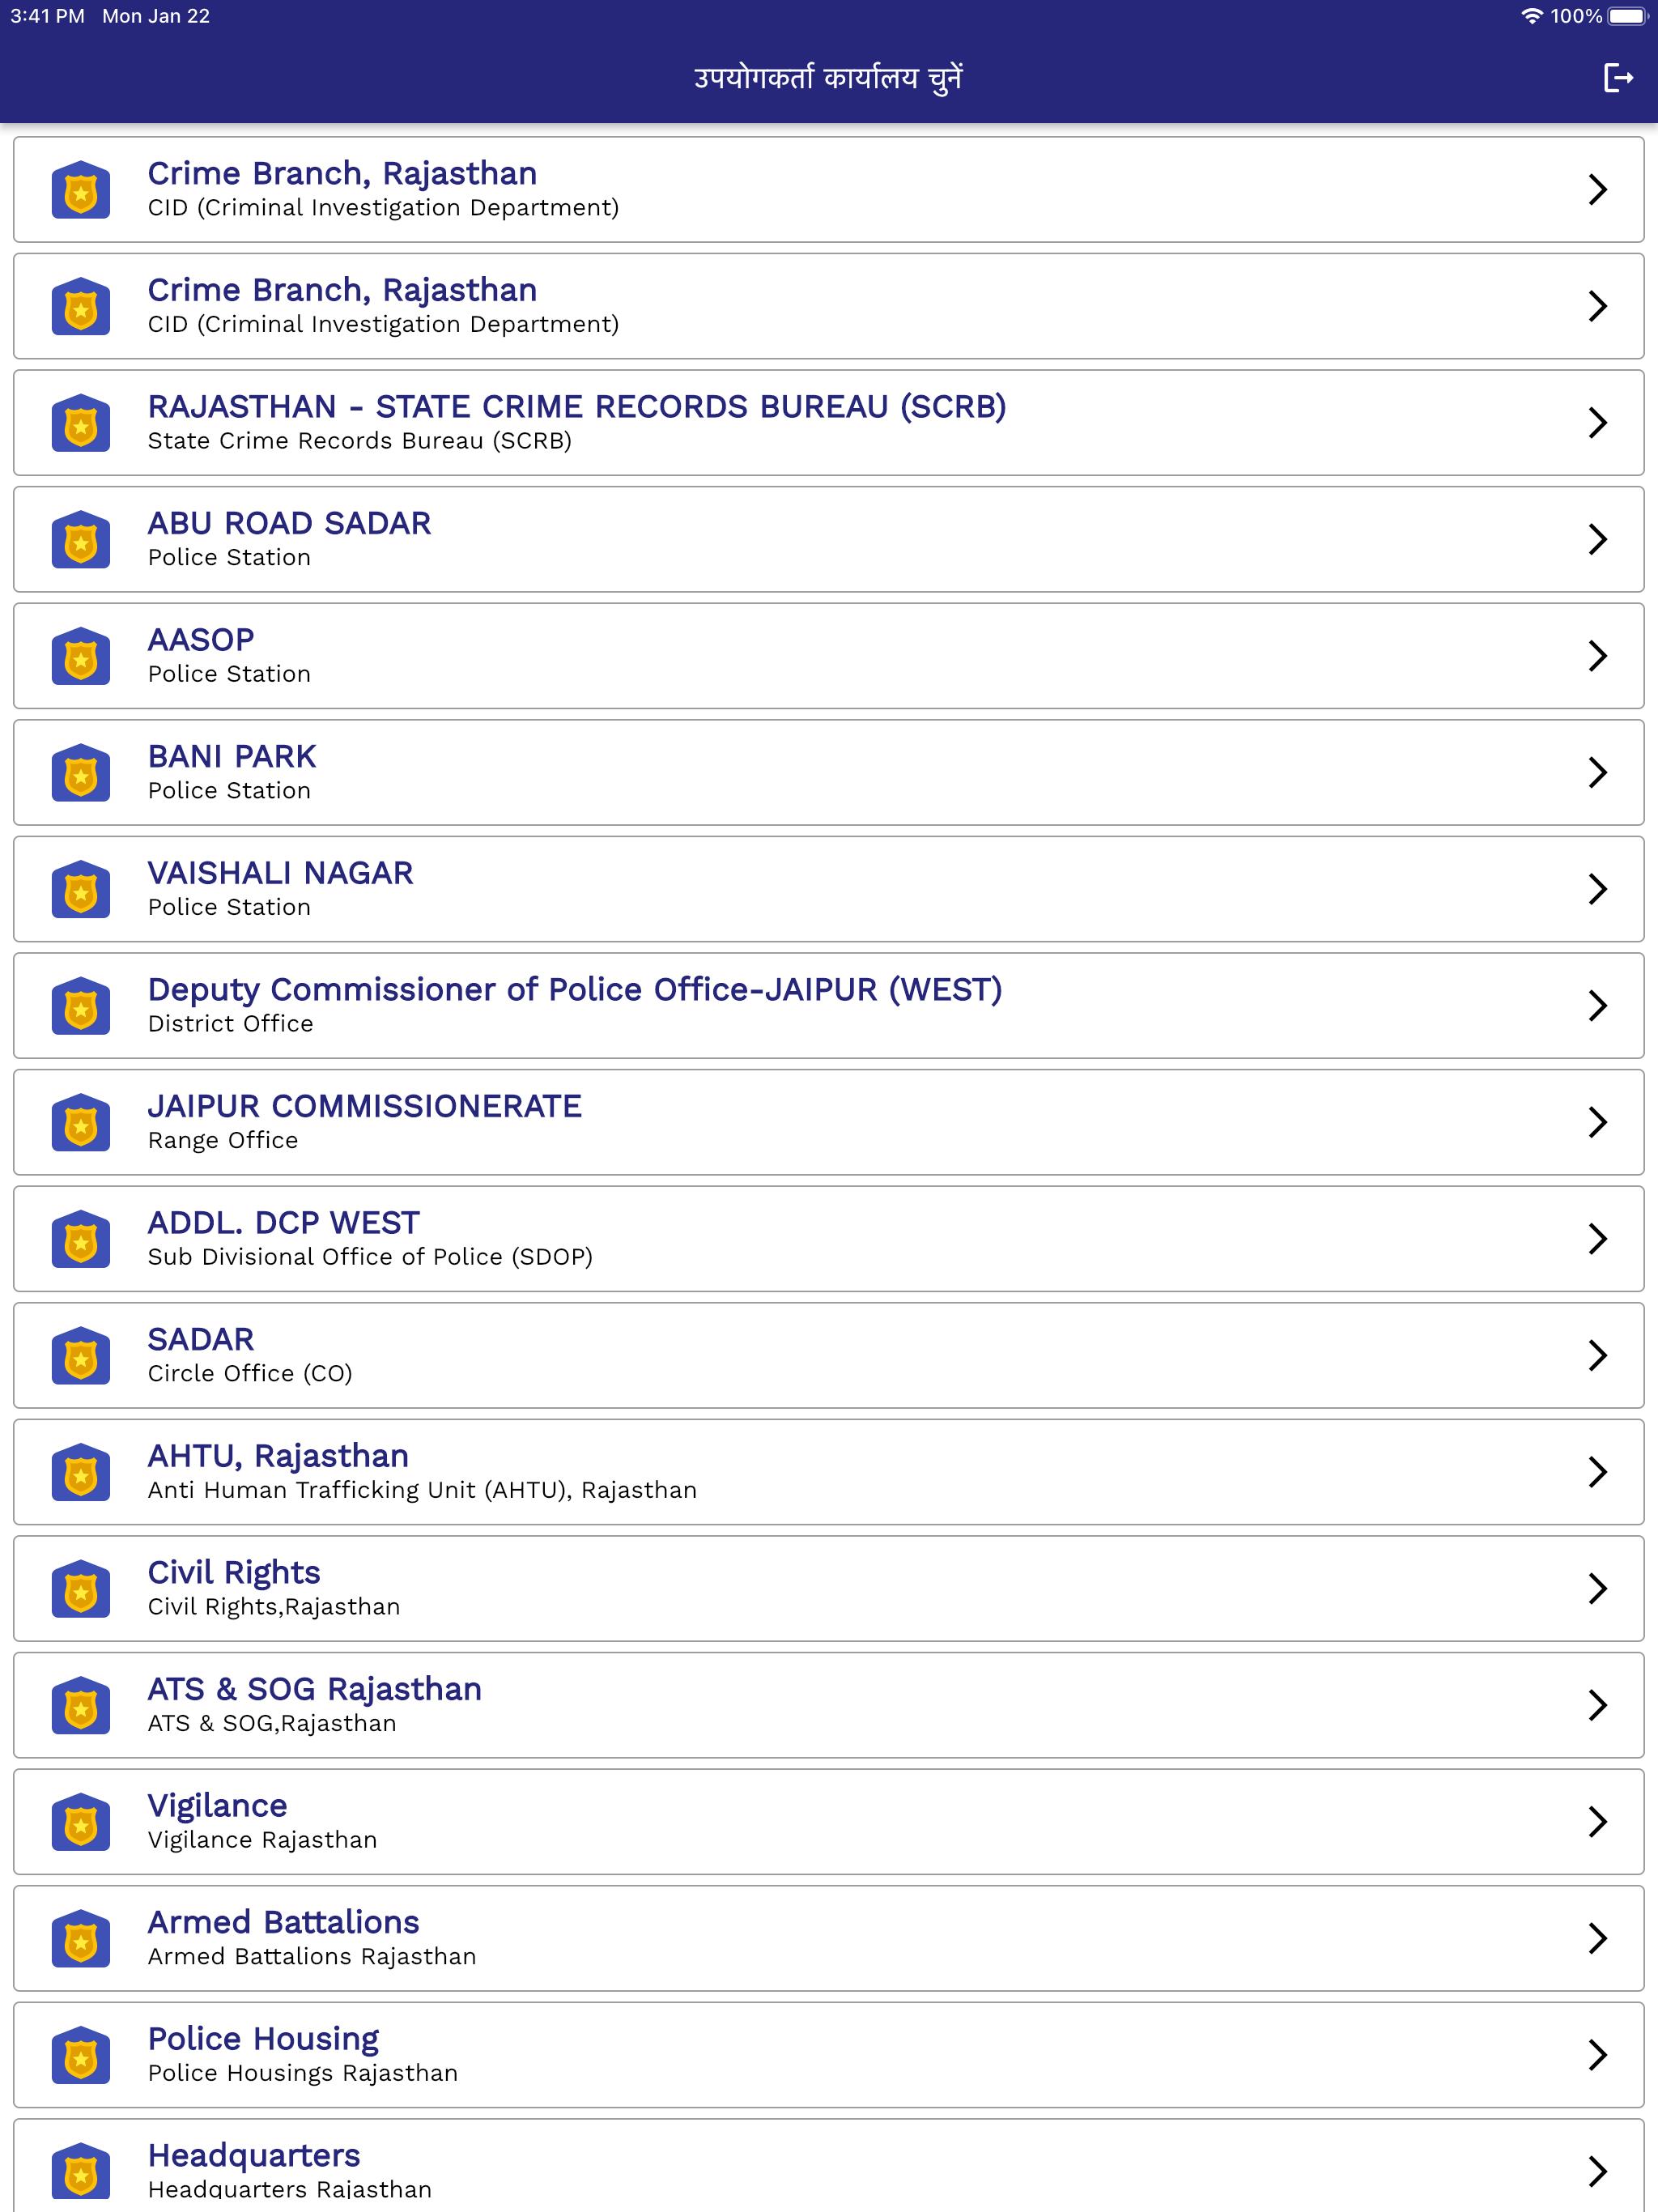Click badge icon for RAJASTHAN - STATE CRIME RECORDS BUREAU

click(x=81, y=423)
